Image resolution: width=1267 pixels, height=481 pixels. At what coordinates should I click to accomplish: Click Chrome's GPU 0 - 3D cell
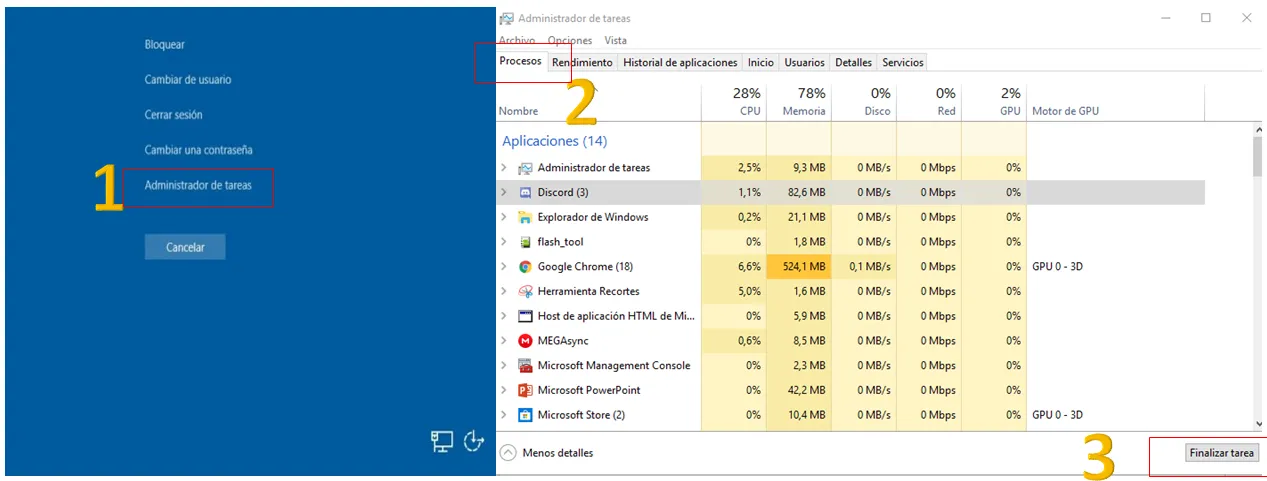pos(1058,267)
